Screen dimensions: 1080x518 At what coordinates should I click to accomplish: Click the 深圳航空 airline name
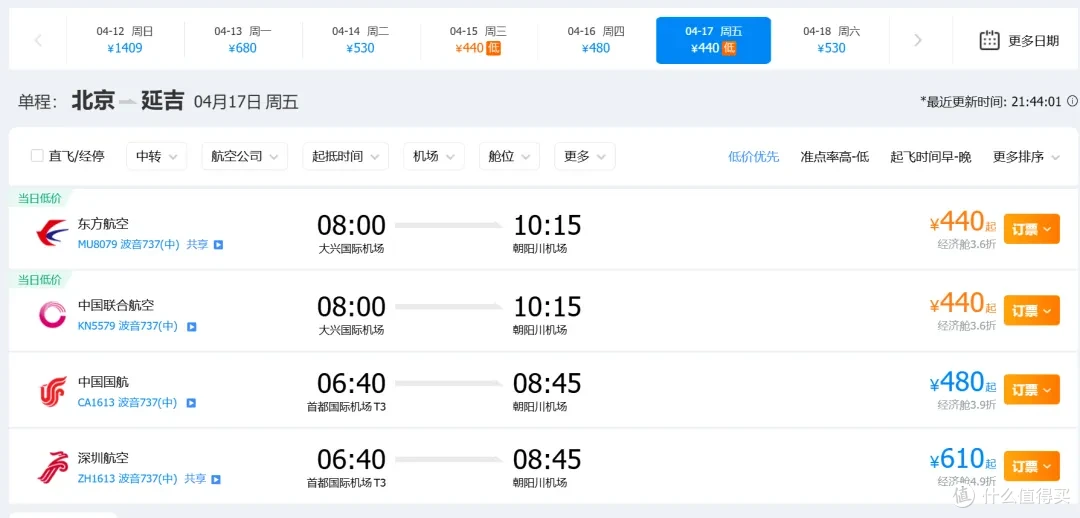coord(103,457)
